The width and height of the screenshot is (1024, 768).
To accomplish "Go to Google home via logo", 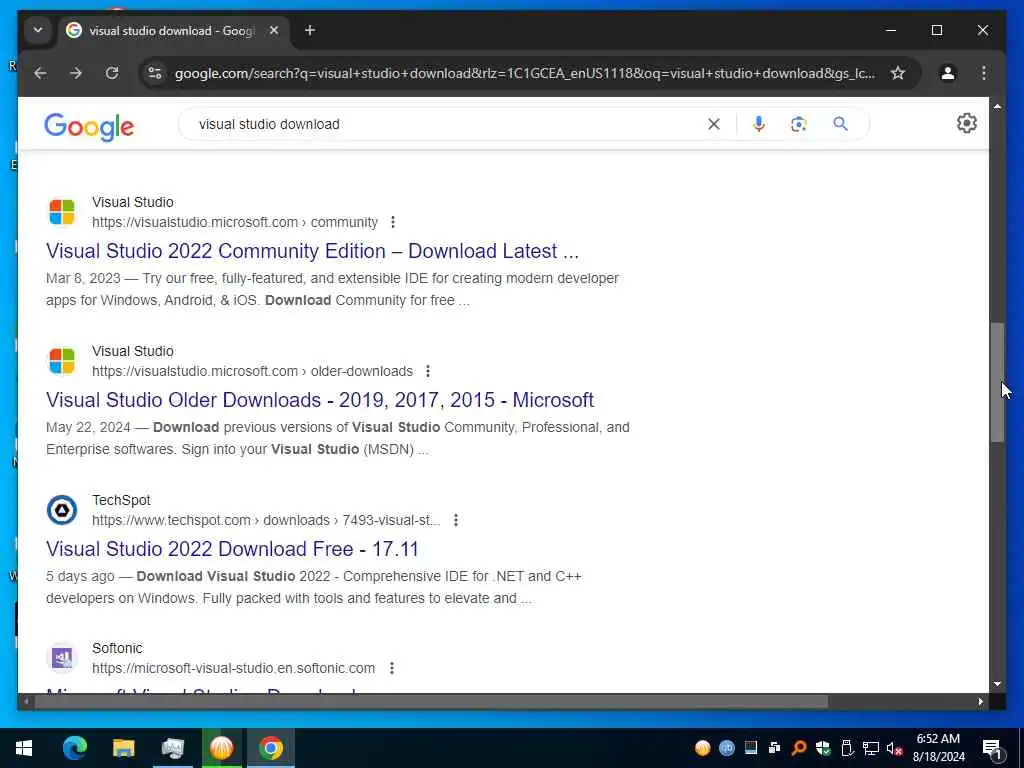I will pyautogui.click(x=89, y=126).
